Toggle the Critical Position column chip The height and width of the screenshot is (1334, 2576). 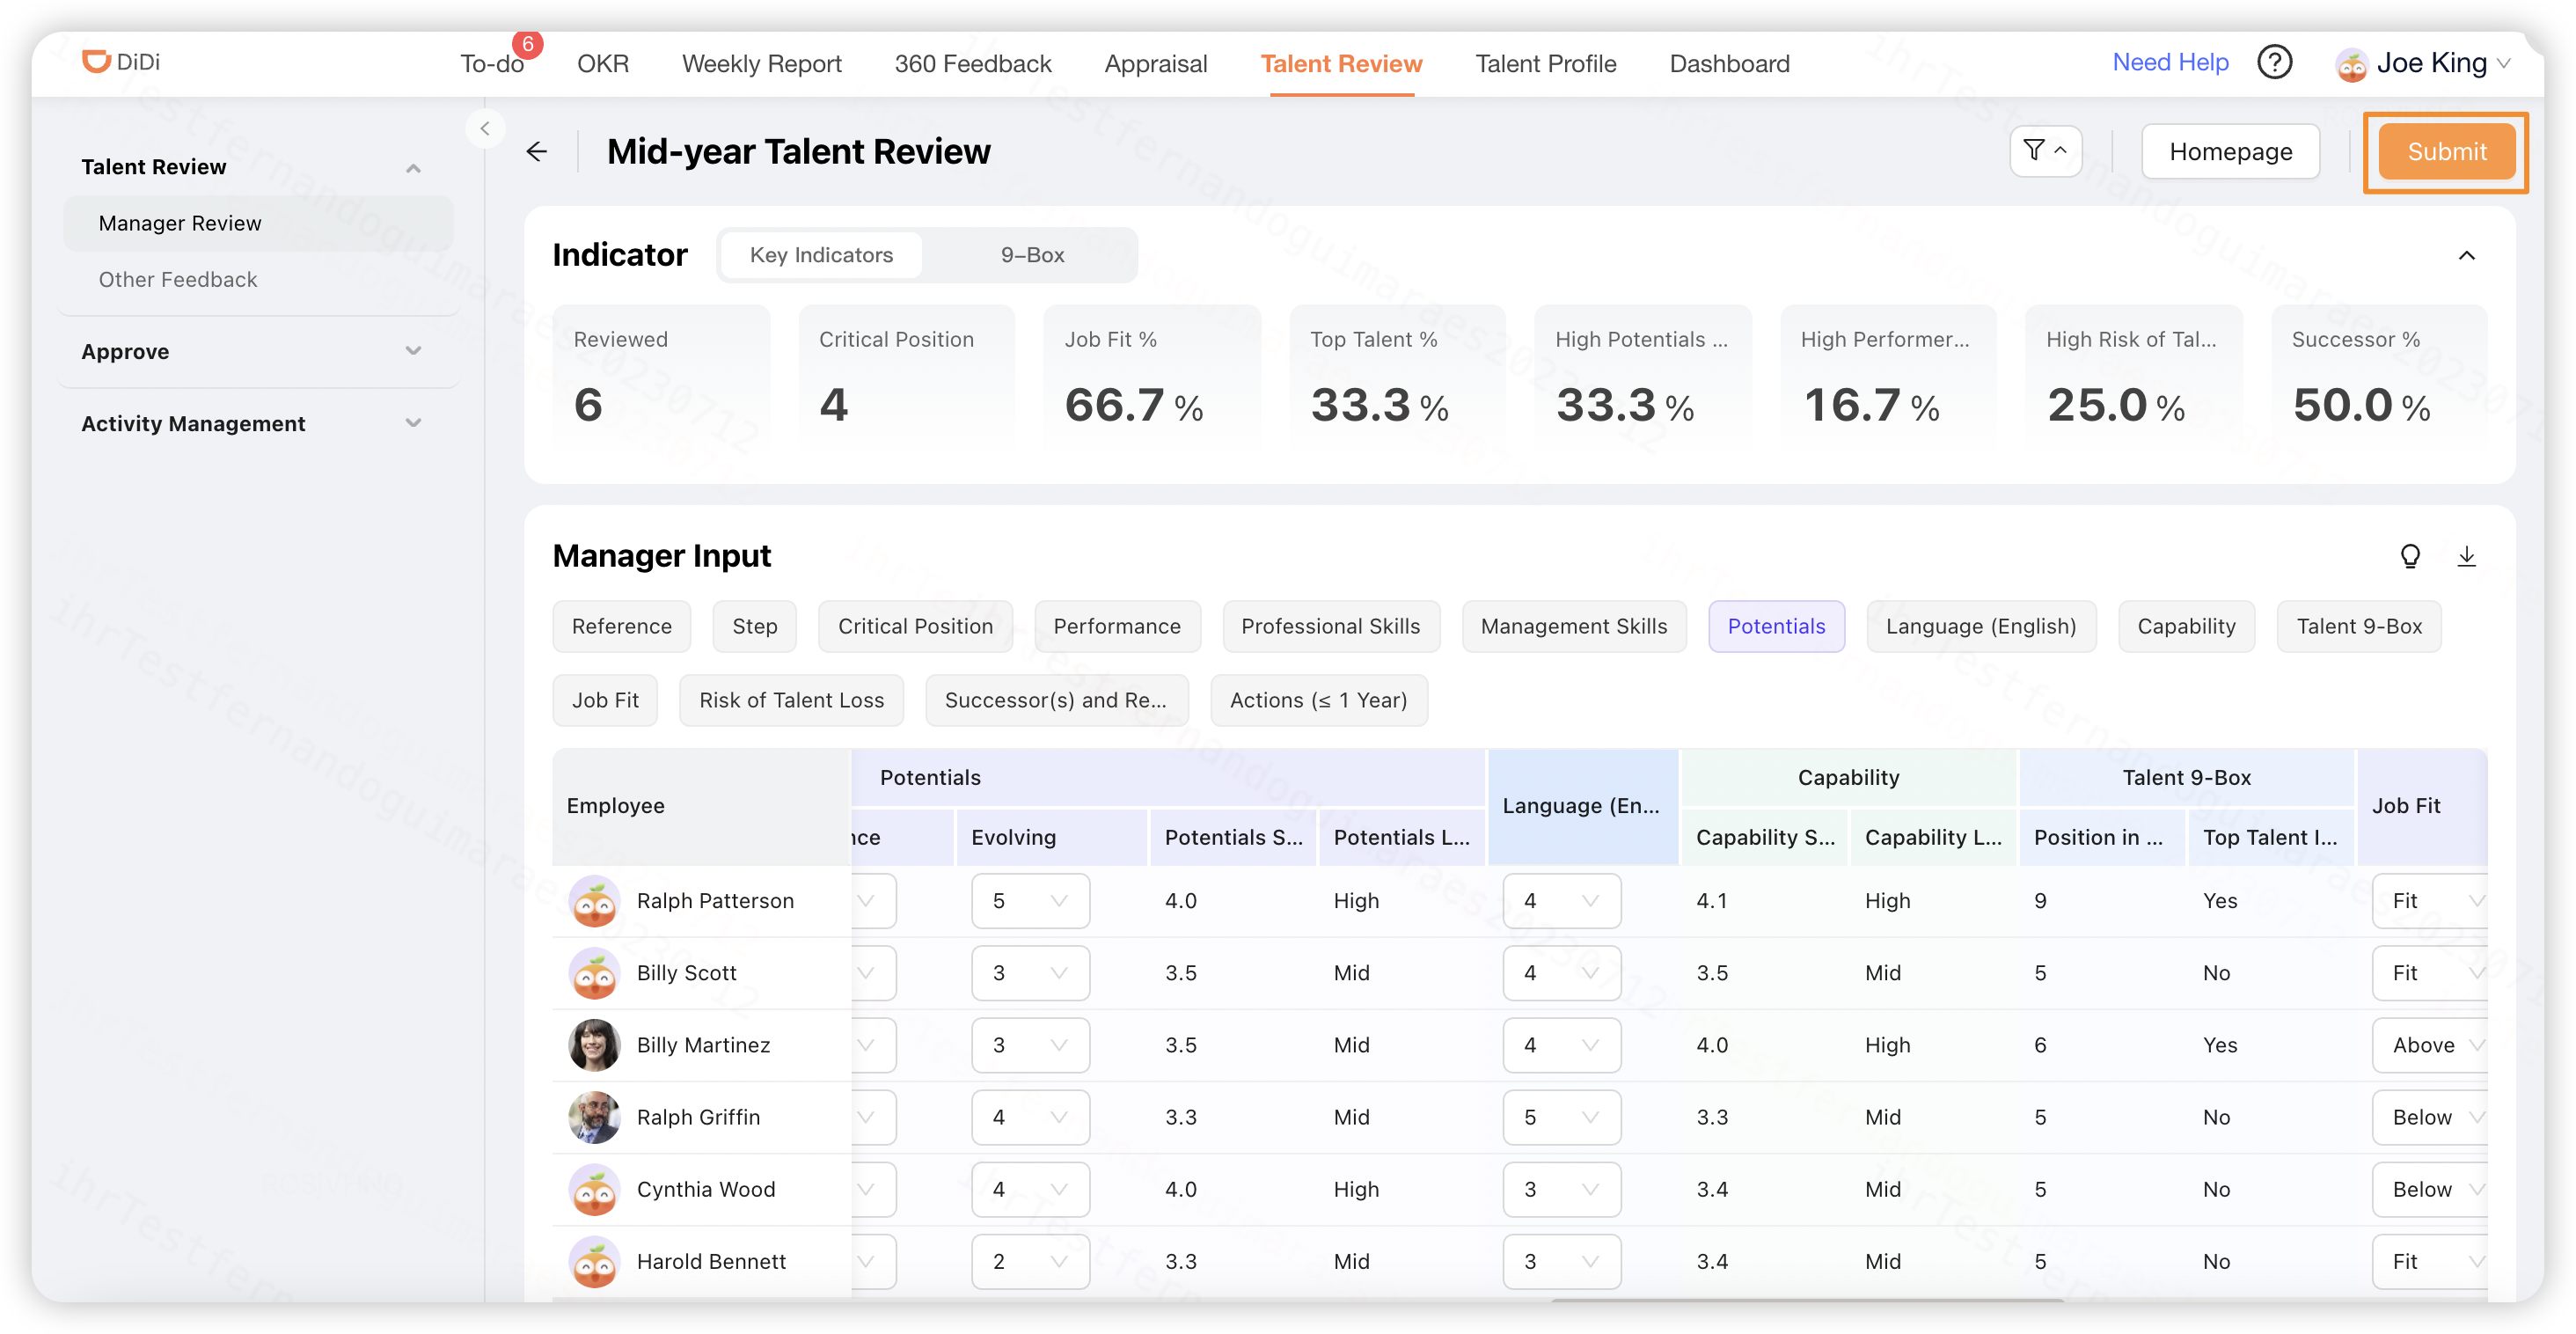pos(915,626)
